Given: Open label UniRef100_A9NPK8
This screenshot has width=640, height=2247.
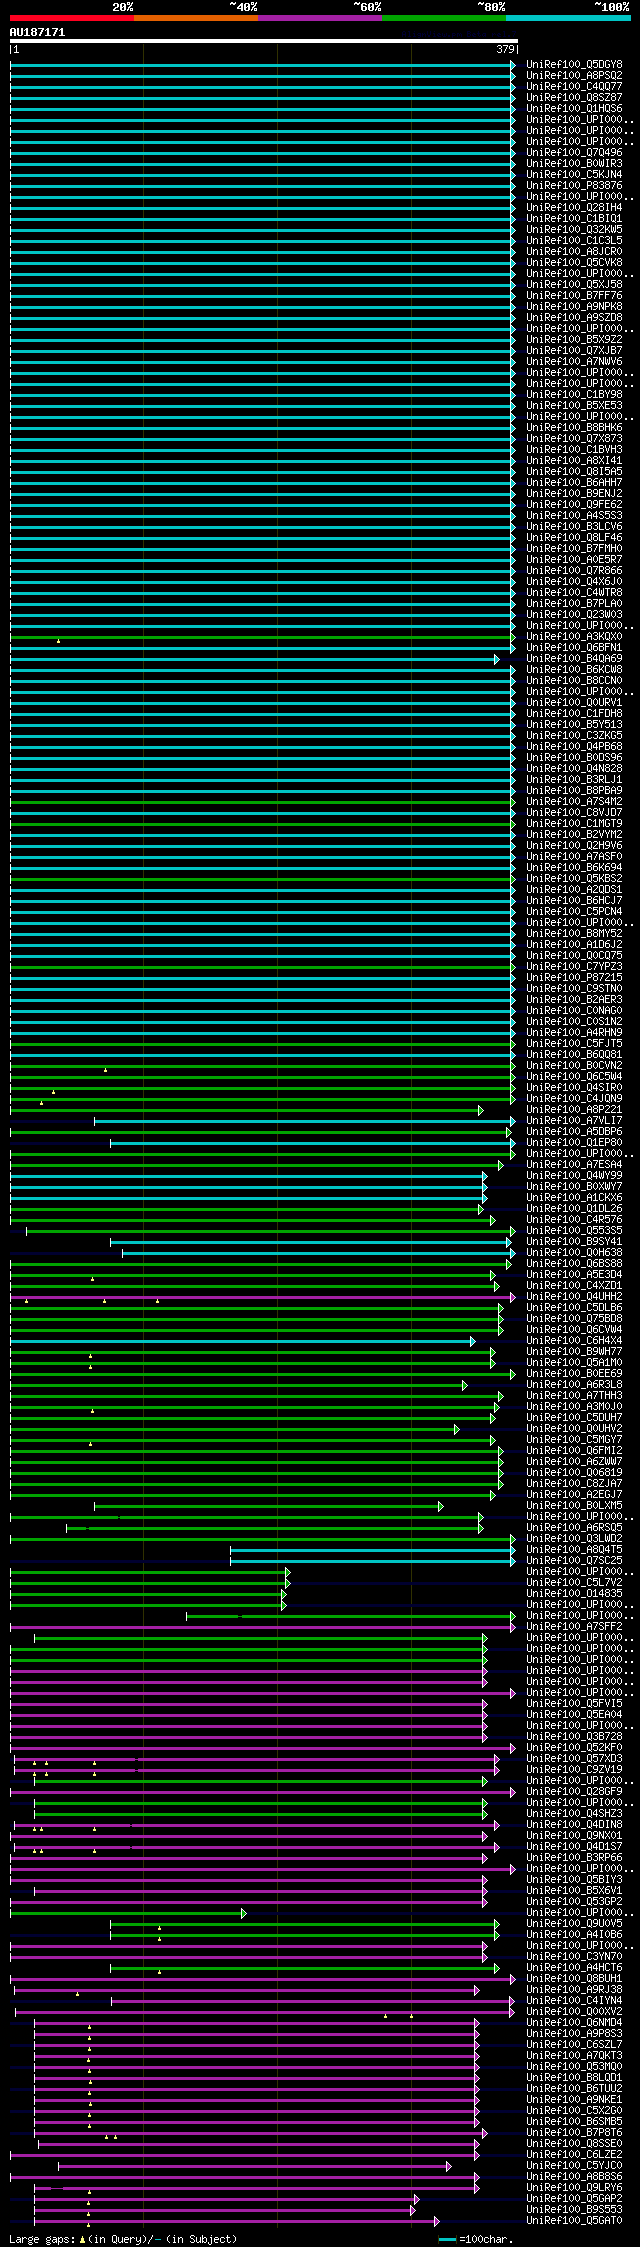Looking at the screenshot, I should coord(574,307).
